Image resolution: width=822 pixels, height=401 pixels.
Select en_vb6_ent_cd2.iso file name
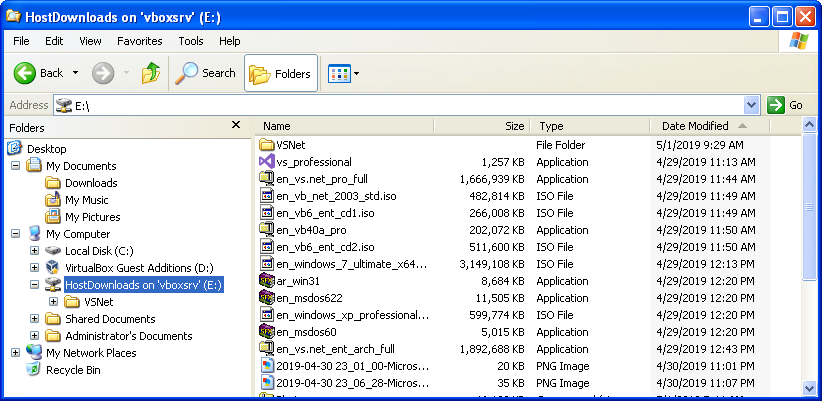pyautogui.click(x=325, y=247)
